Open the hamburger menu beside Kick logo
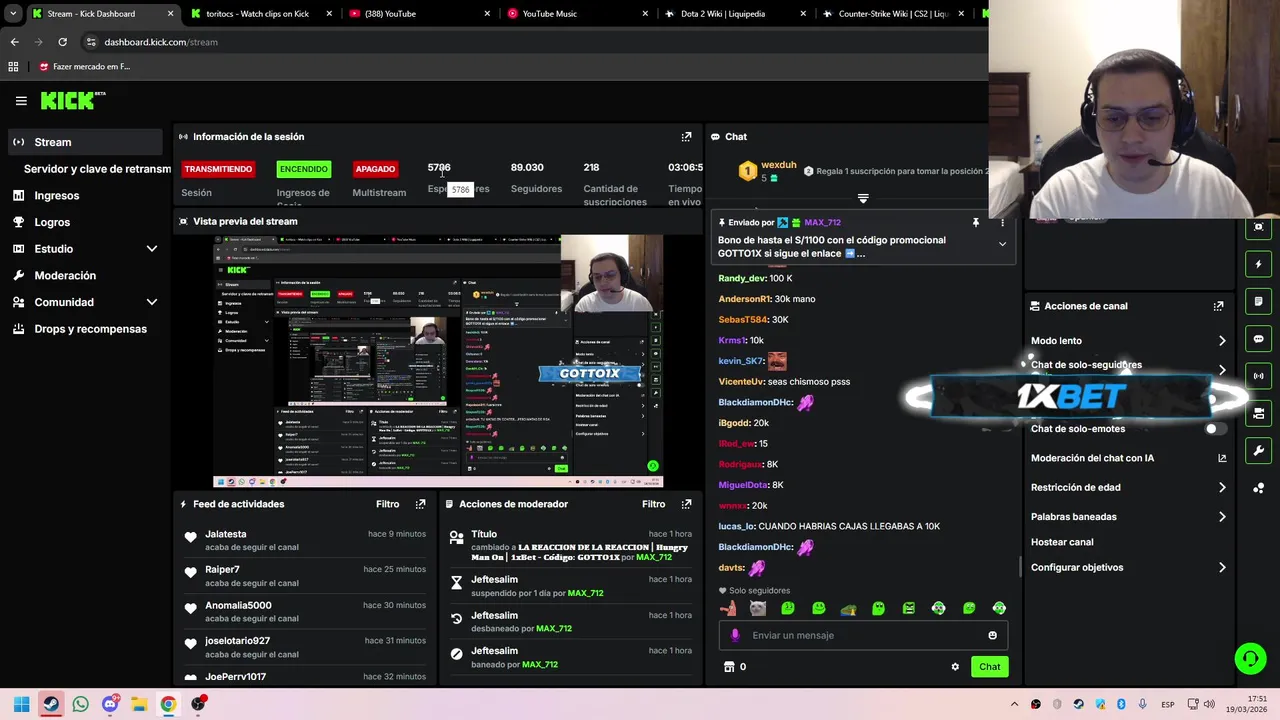 (x=21, y=100)
